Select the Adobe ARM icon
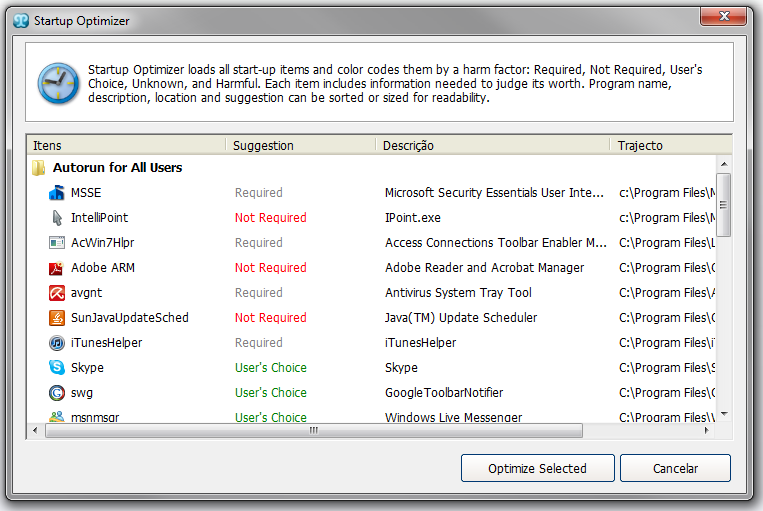This screenshot has width=763, height=511. coord(57,268)
